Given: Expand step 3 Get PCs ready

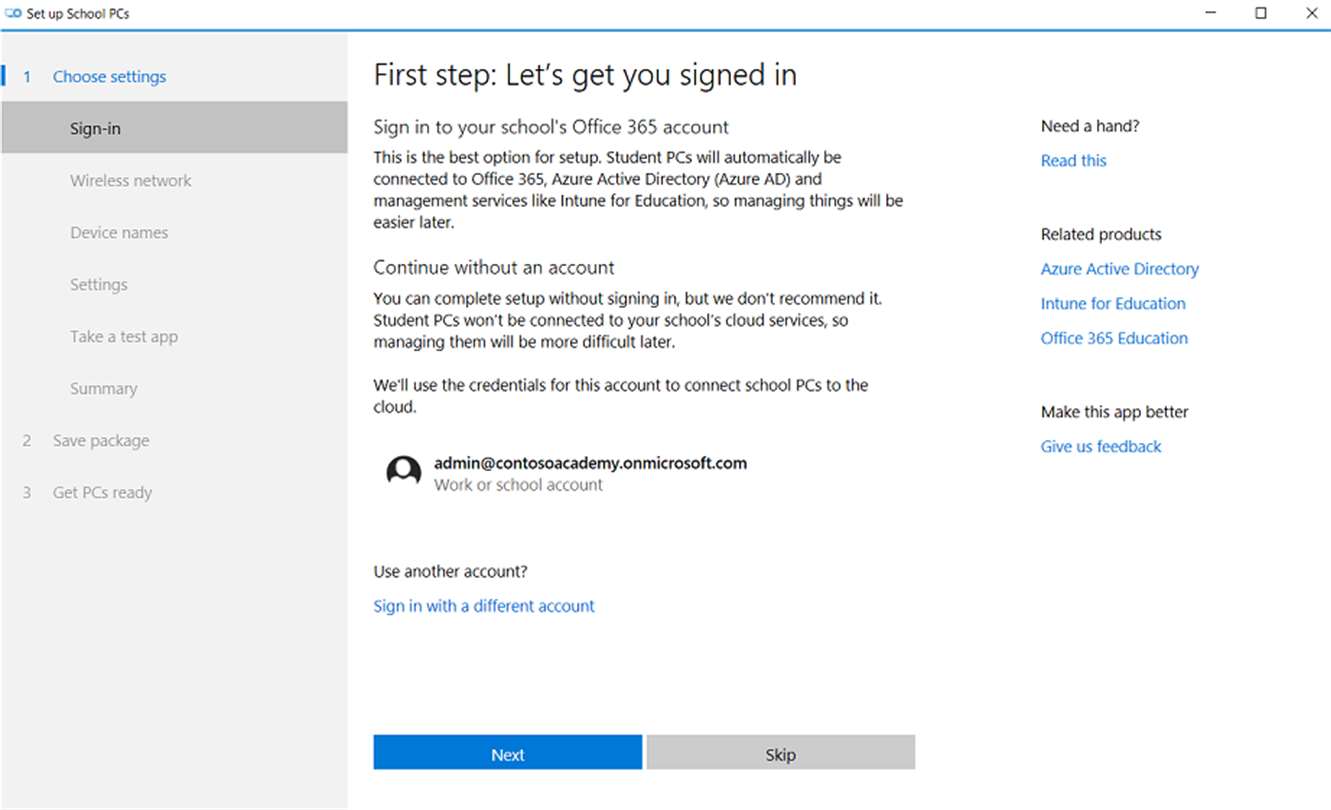Looking at the screenshot, I should [x=102, y=493].
